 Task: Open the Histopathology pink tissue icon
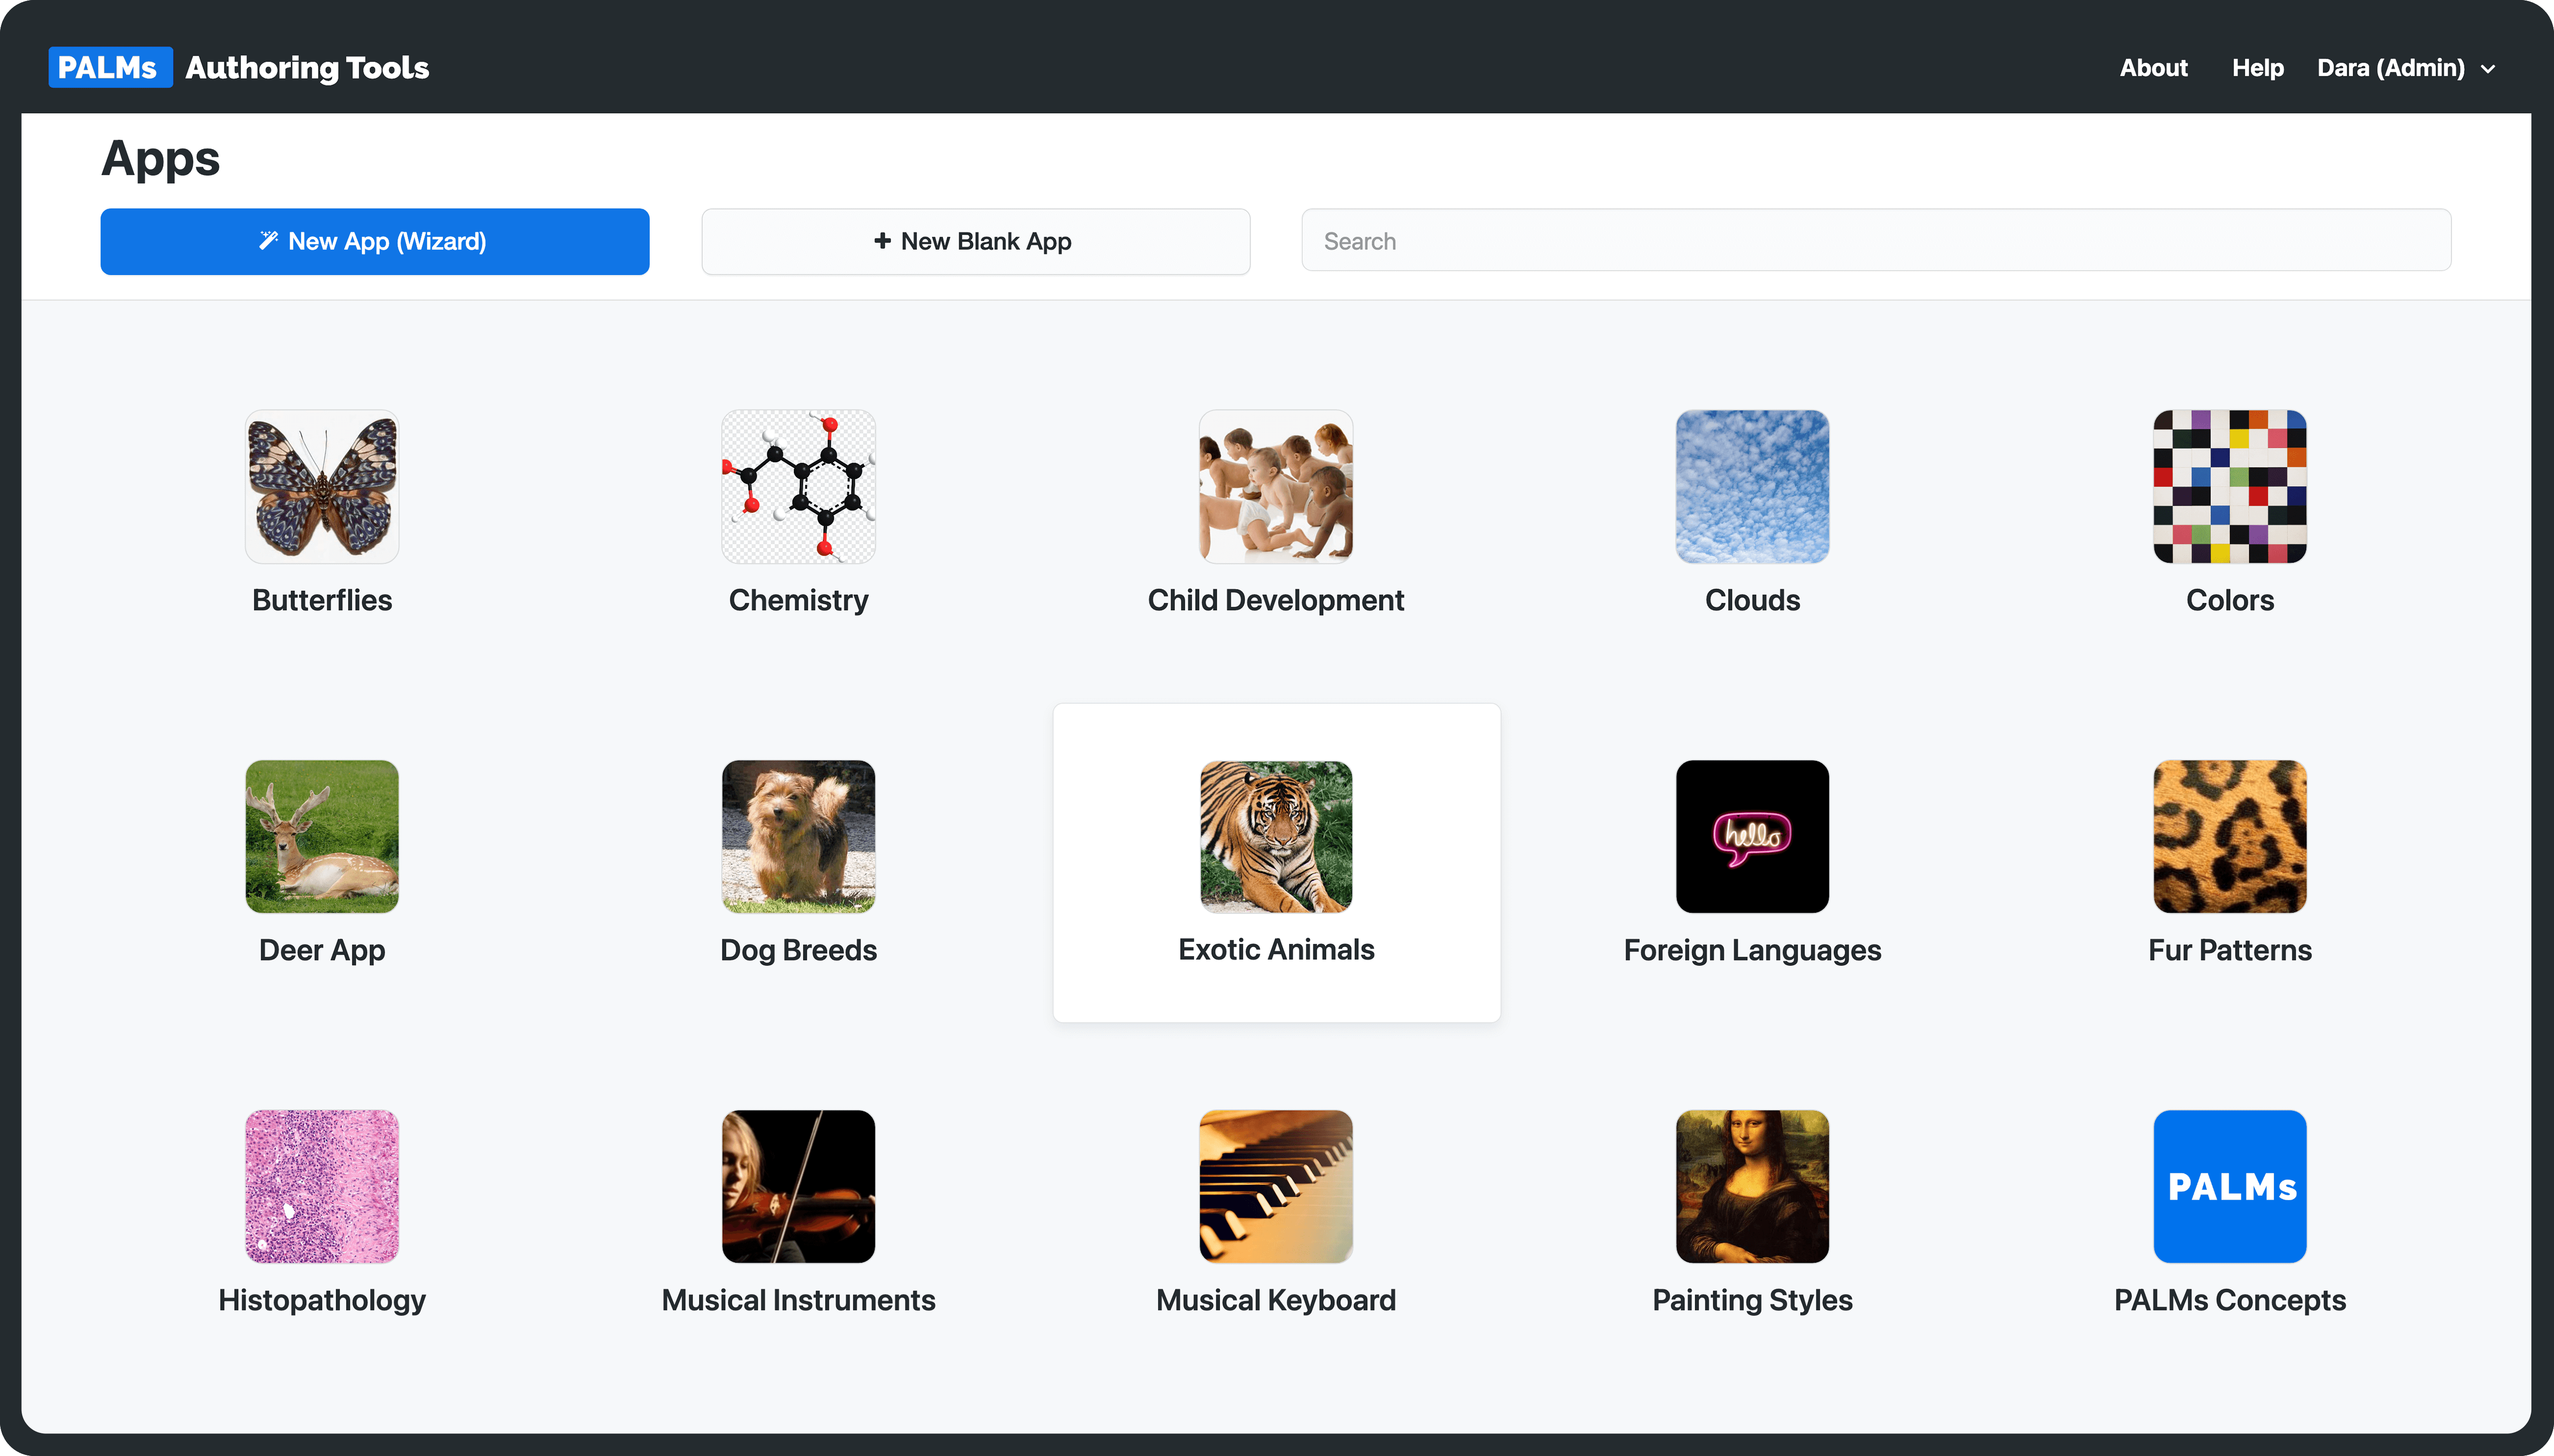[x=322, y=1187]
